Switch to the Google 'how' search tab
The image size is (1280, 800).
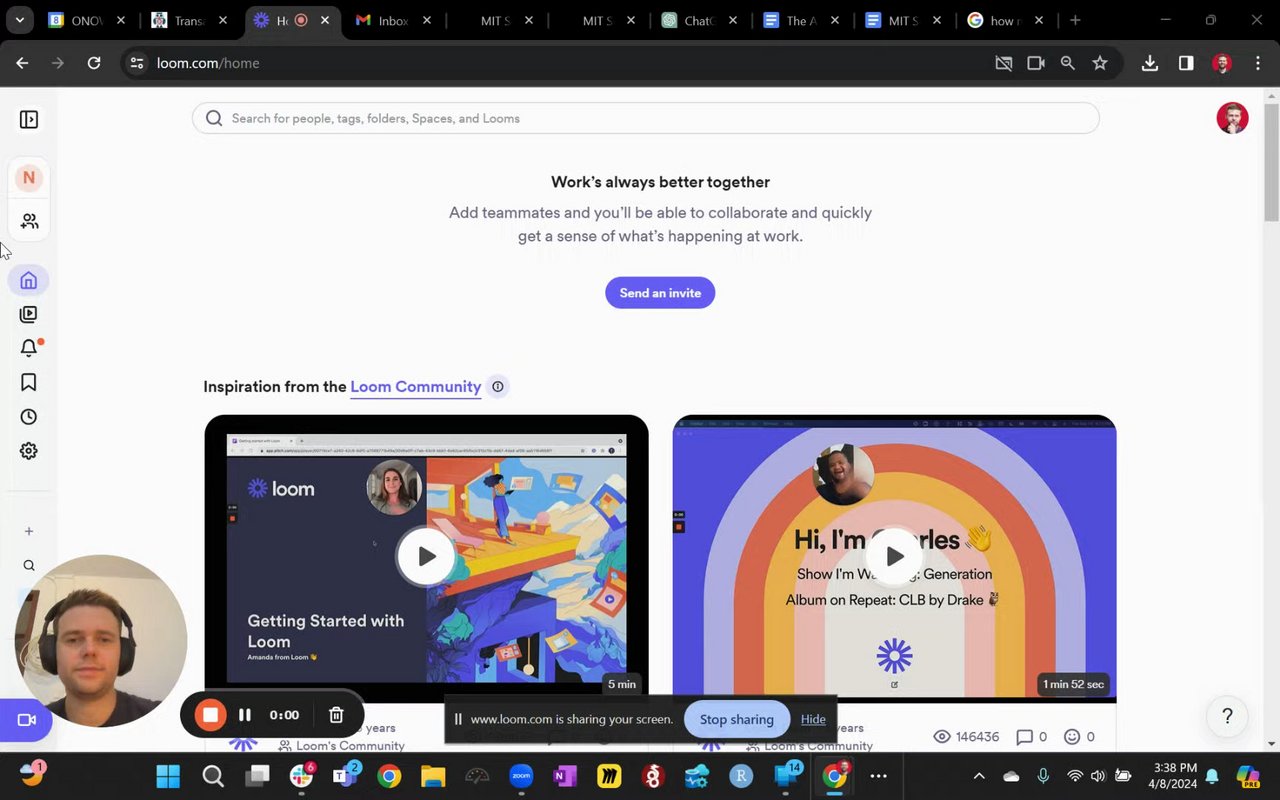click(x=1006, y=20)
